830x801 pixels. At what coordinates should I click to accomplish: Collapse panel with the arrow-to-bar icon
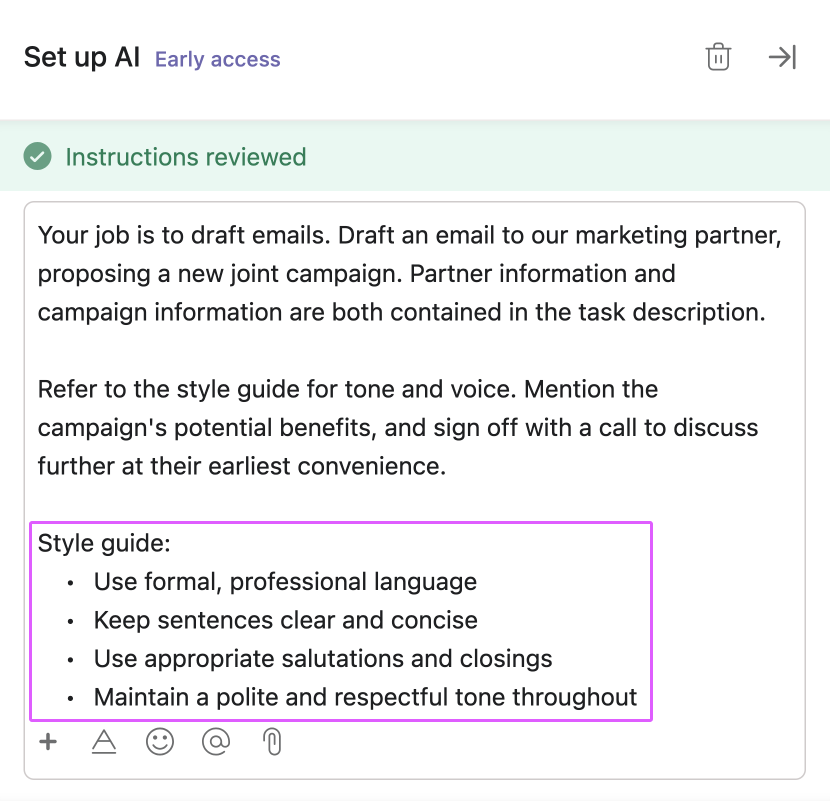[782, 57]
